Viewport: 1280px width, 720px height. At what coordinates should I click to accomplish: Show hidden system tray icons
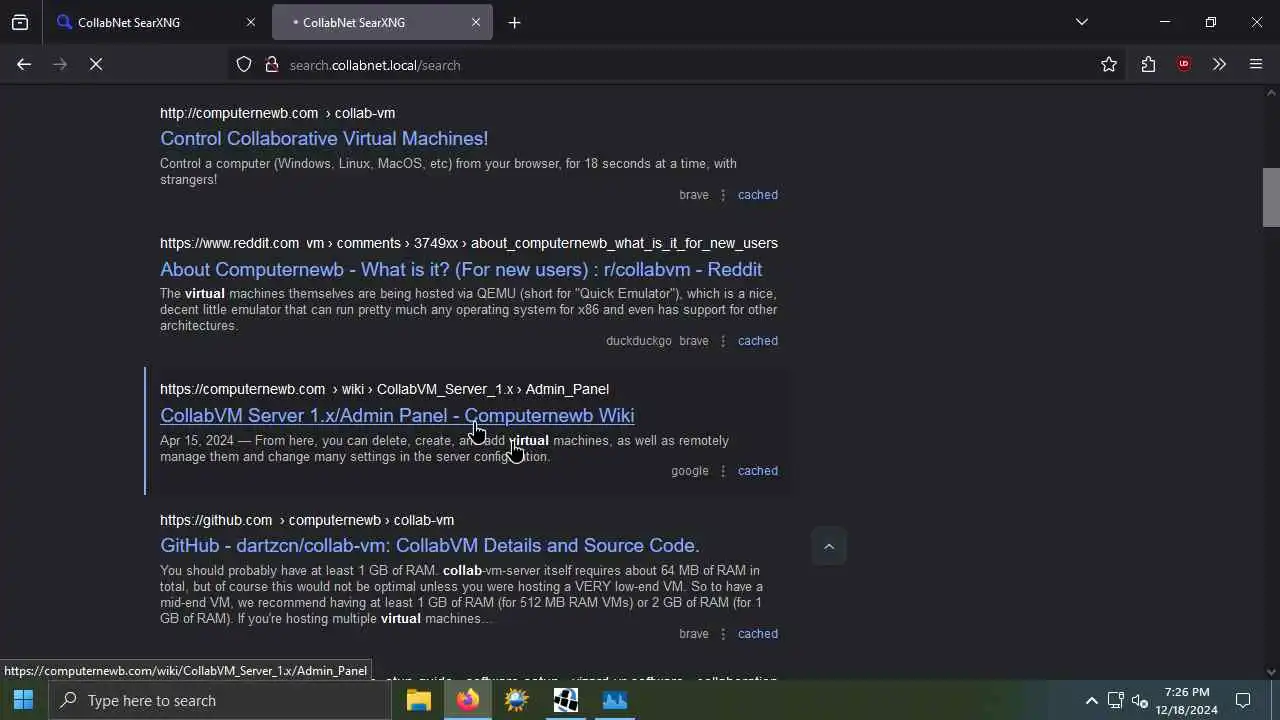coord(1091,700)
